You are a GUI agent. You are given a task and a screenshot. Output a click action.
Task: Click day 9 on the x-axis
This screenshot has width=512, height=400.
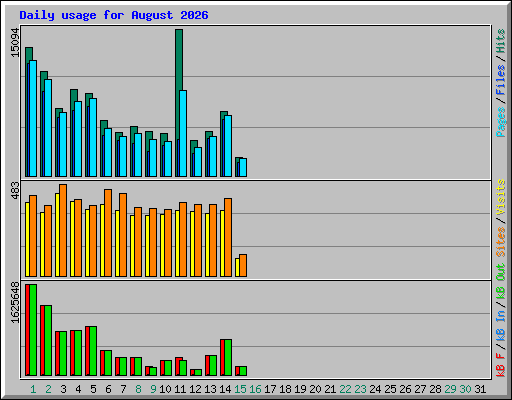click(x=153, y=389)
